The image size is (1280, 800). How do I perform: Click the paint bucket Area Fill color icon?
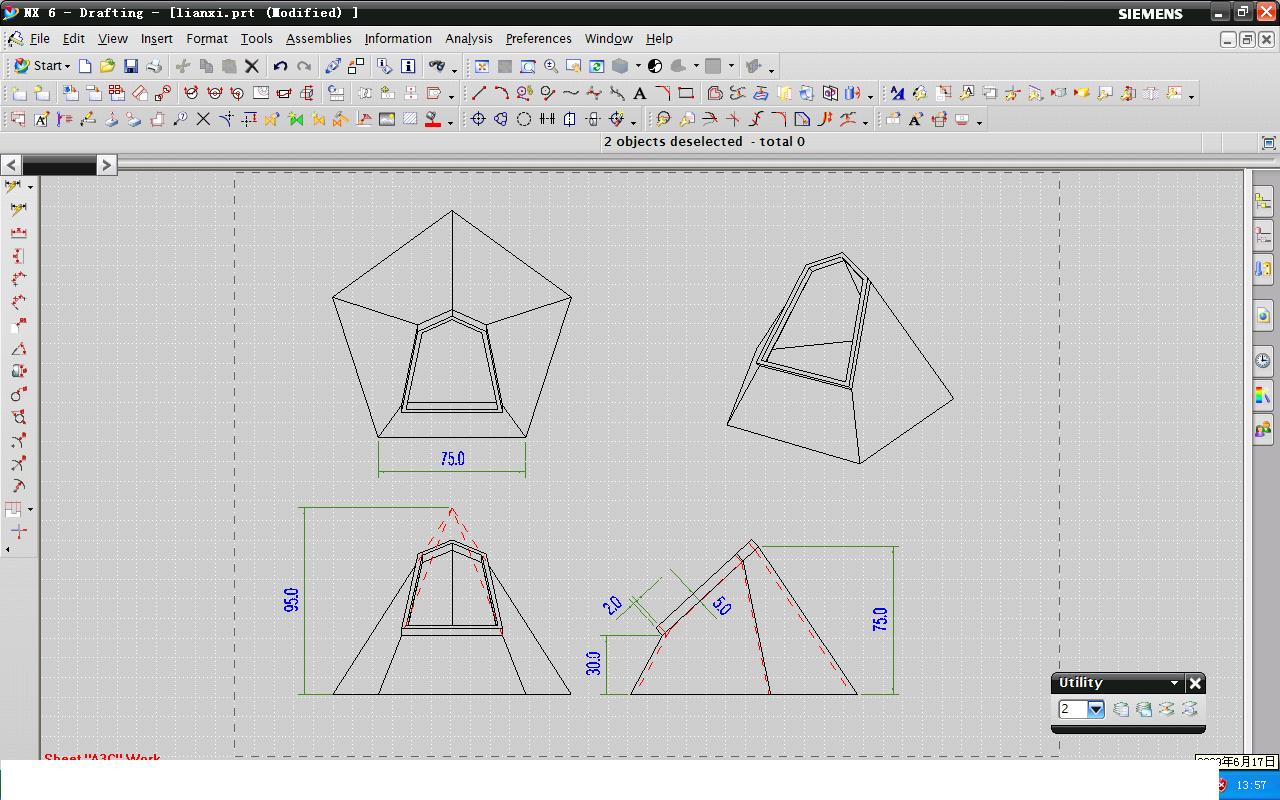pyautogui.click(x=433, y=119)
